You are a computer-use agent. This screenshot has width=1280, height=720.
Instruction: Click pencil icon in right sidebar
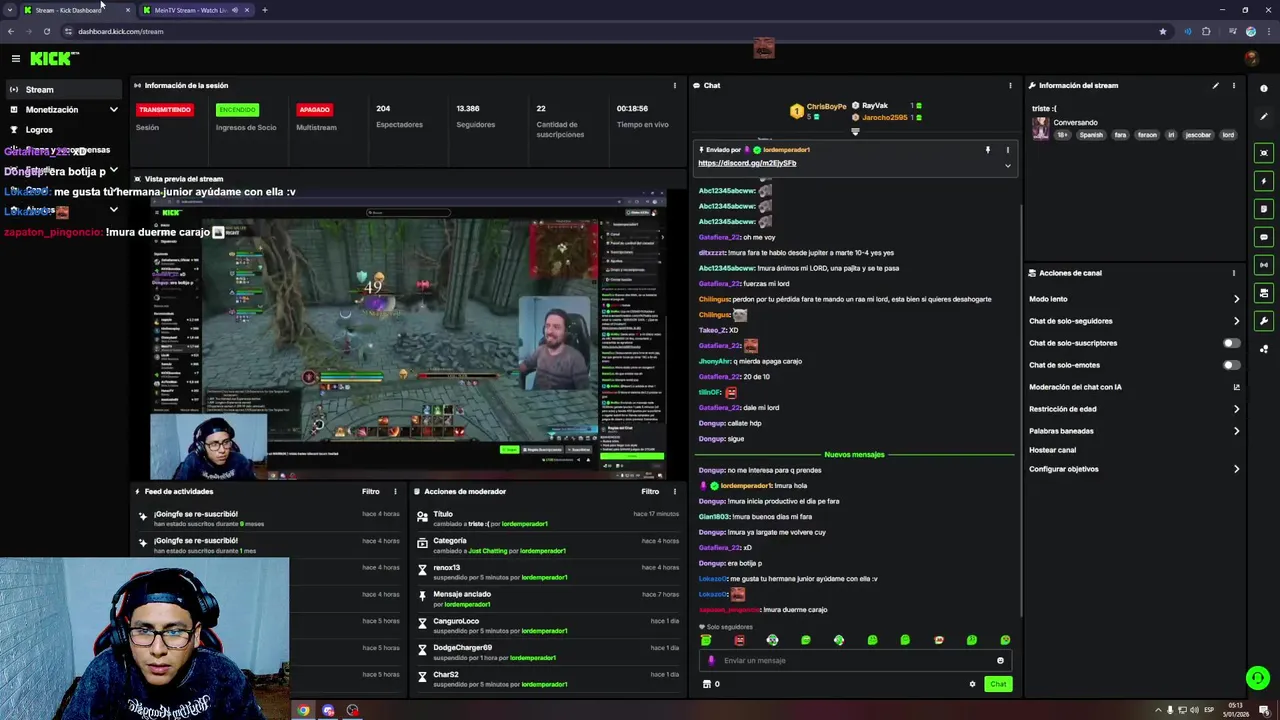[1264, 116]
